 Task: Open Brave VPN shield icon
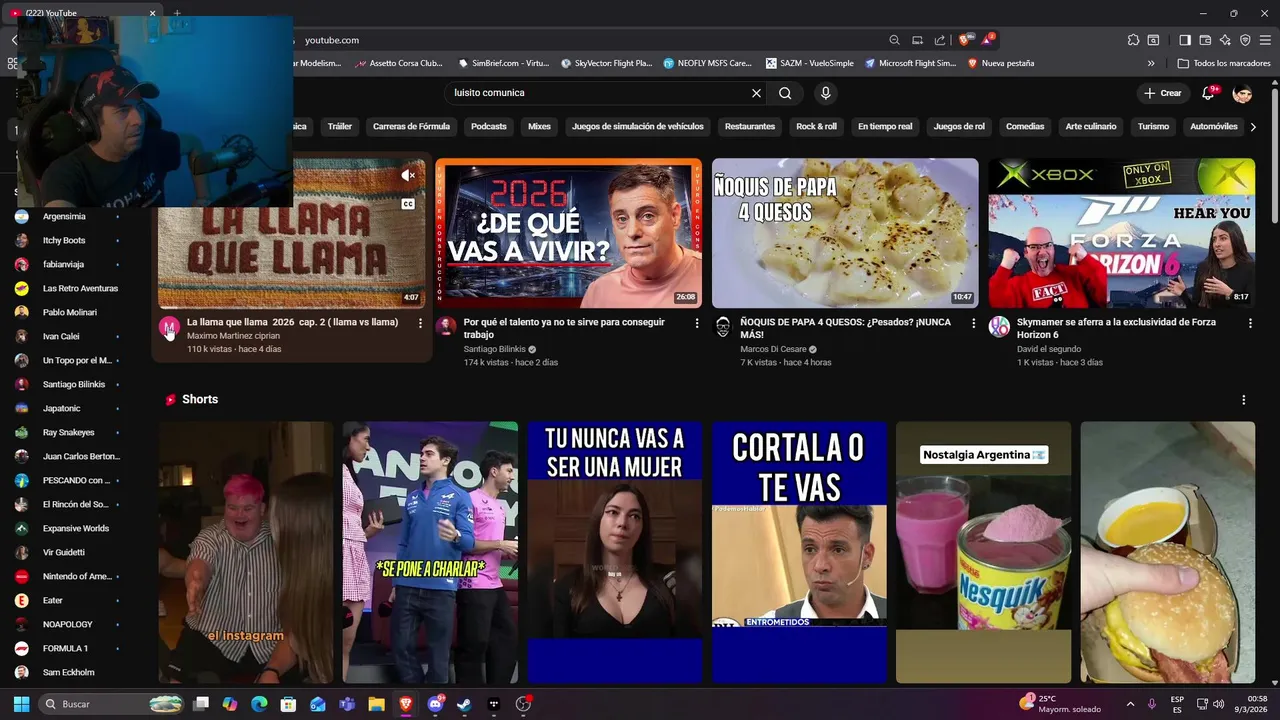[1245, 40]
